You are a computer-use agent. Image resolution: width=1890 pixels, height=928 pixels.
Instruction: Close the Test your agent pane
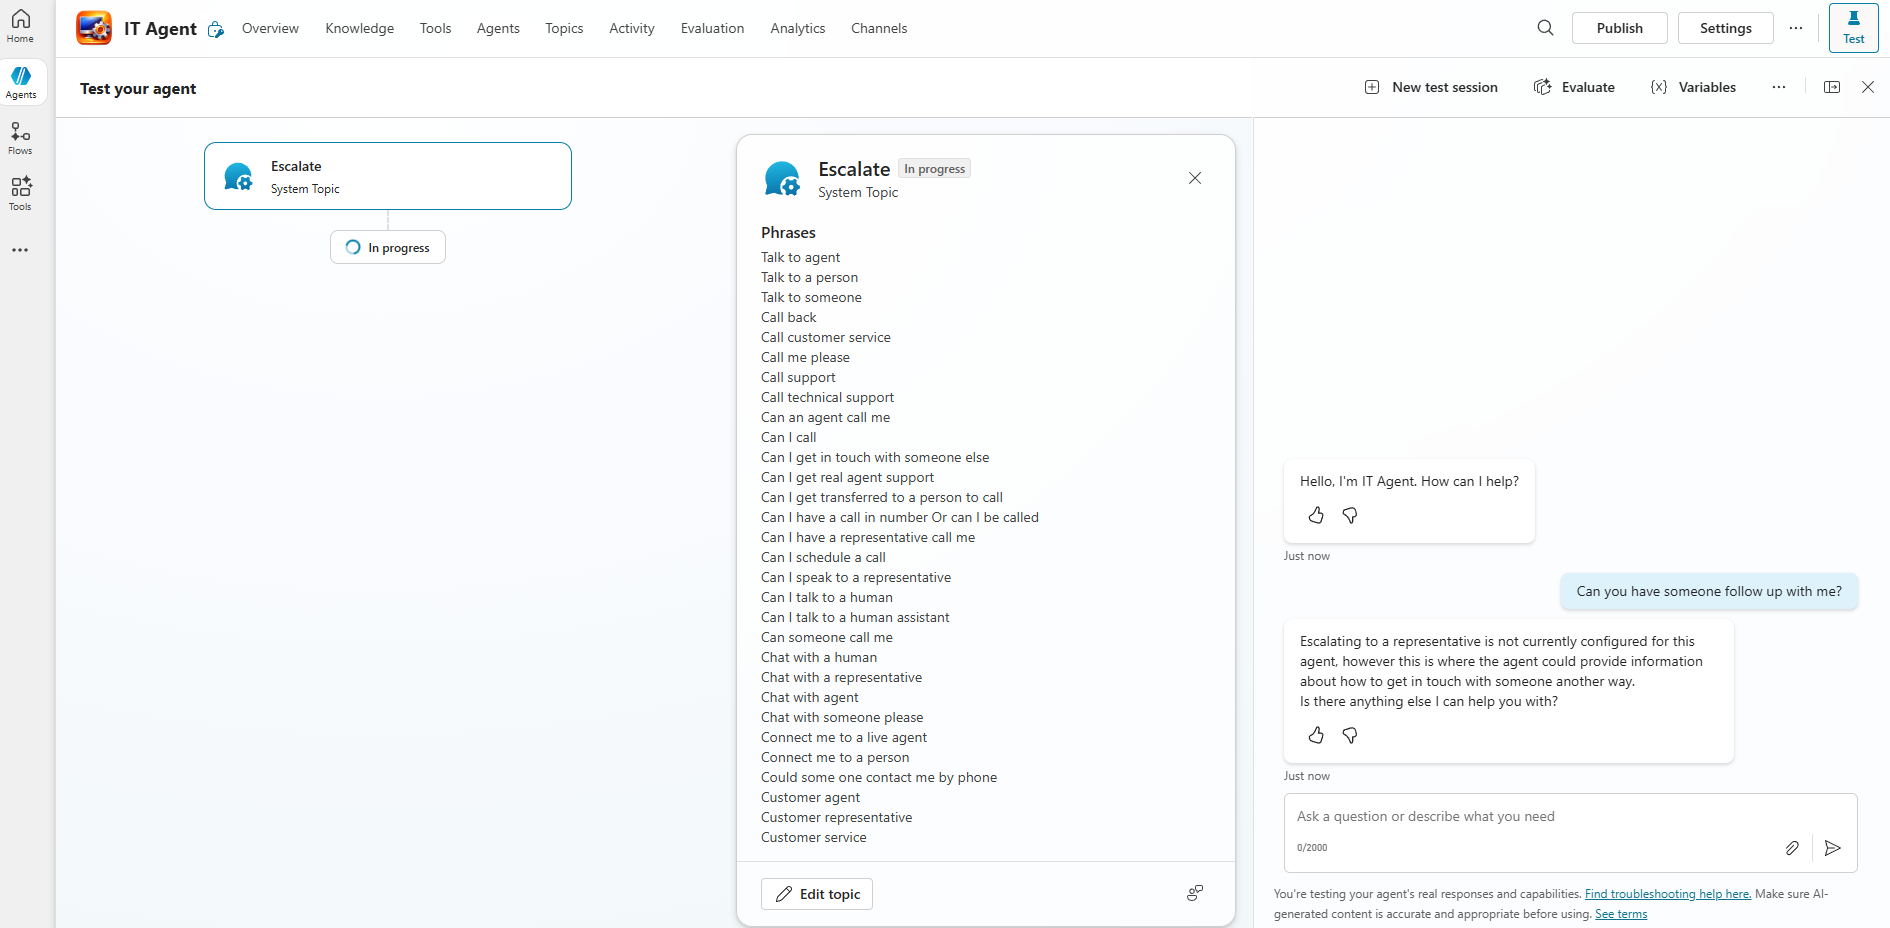tap(1868, 87)
